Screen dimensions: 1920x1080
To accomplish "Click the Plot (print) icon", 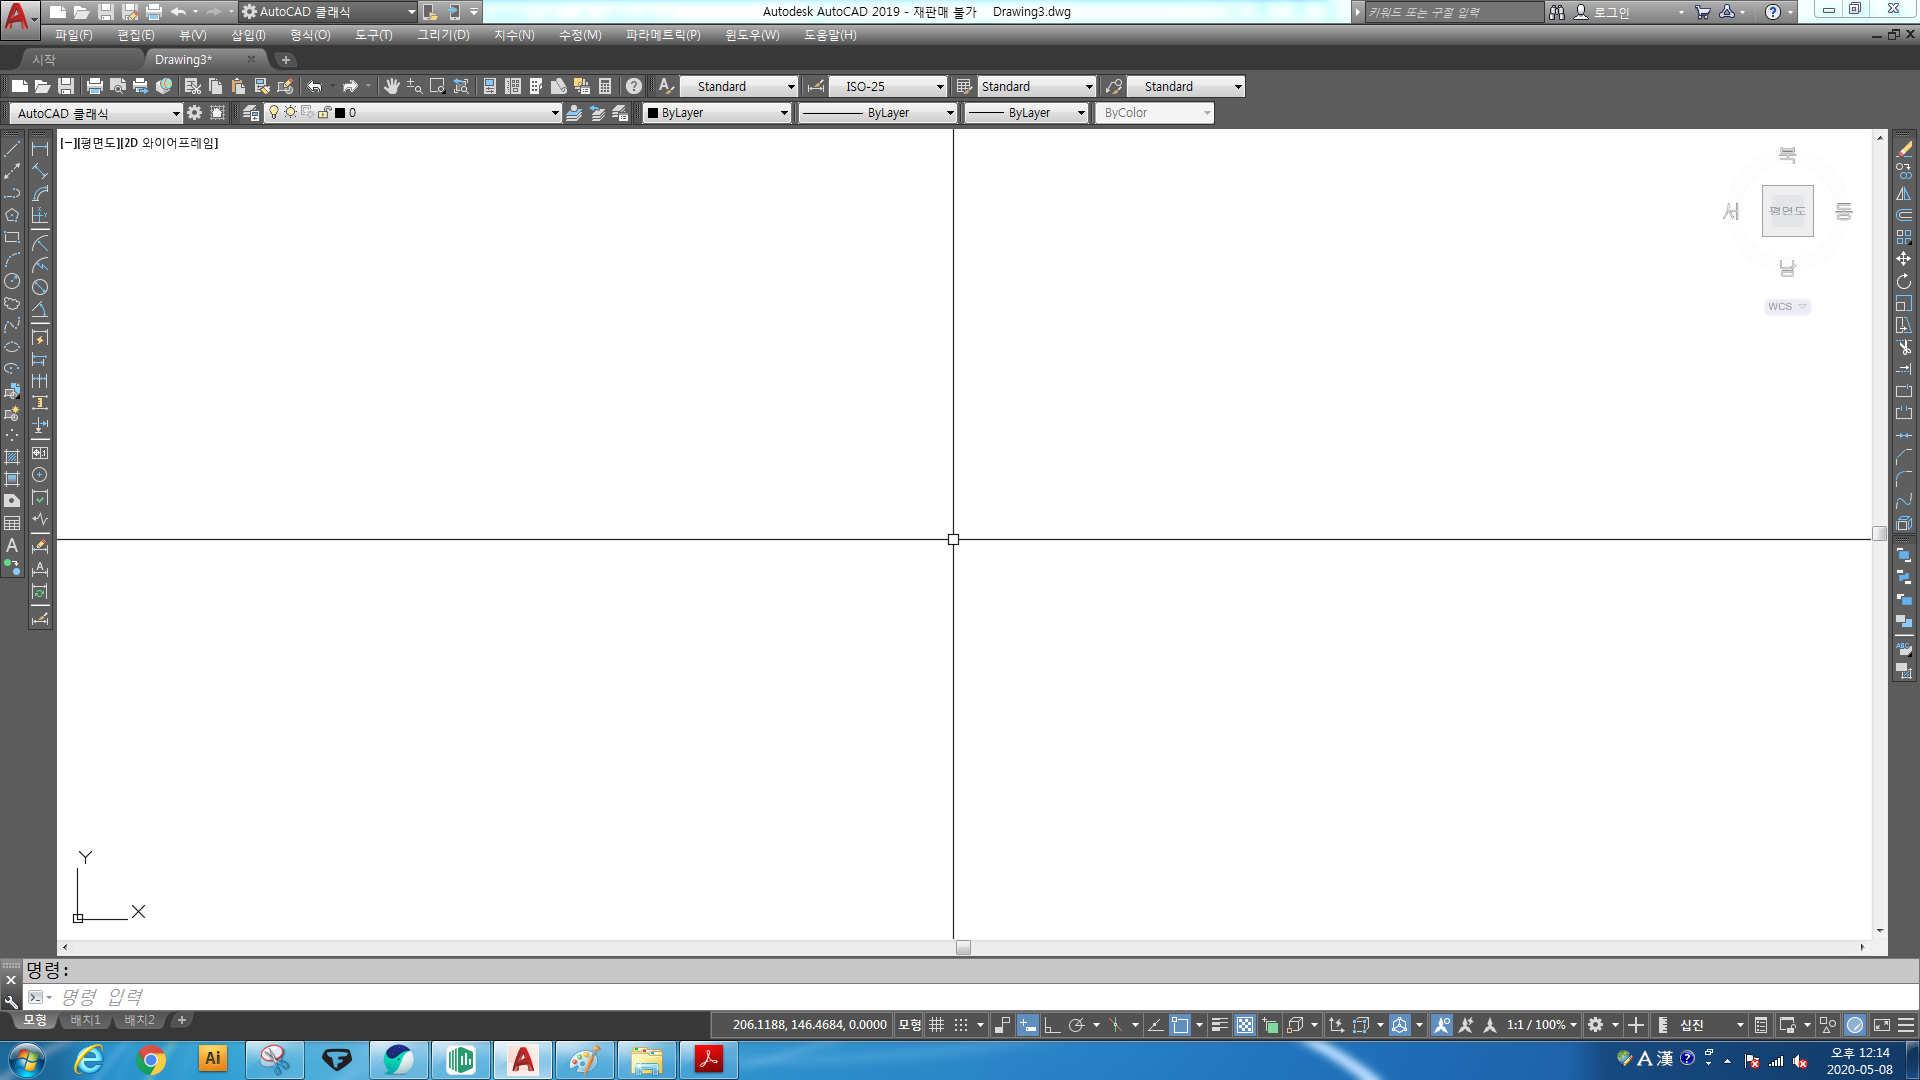I will click(x=95, y=87).
